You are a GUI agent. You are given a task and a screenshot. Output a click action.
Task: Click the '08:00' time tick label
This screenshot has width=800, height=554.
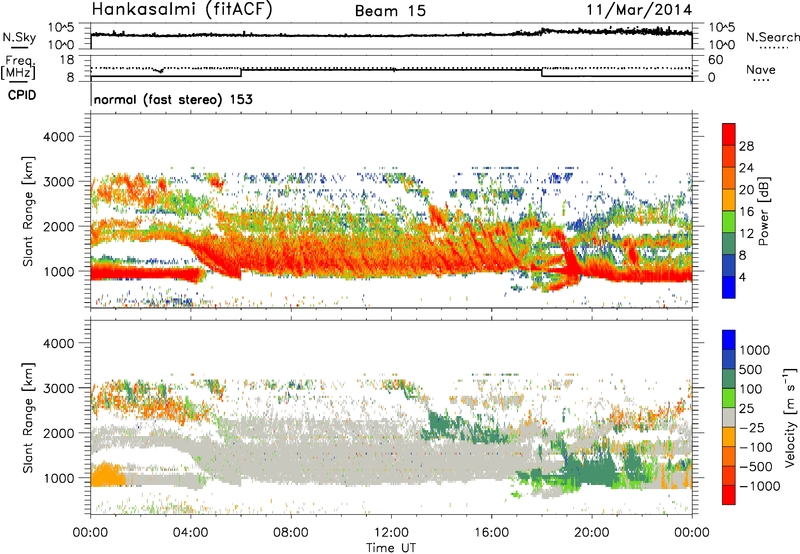291,533
